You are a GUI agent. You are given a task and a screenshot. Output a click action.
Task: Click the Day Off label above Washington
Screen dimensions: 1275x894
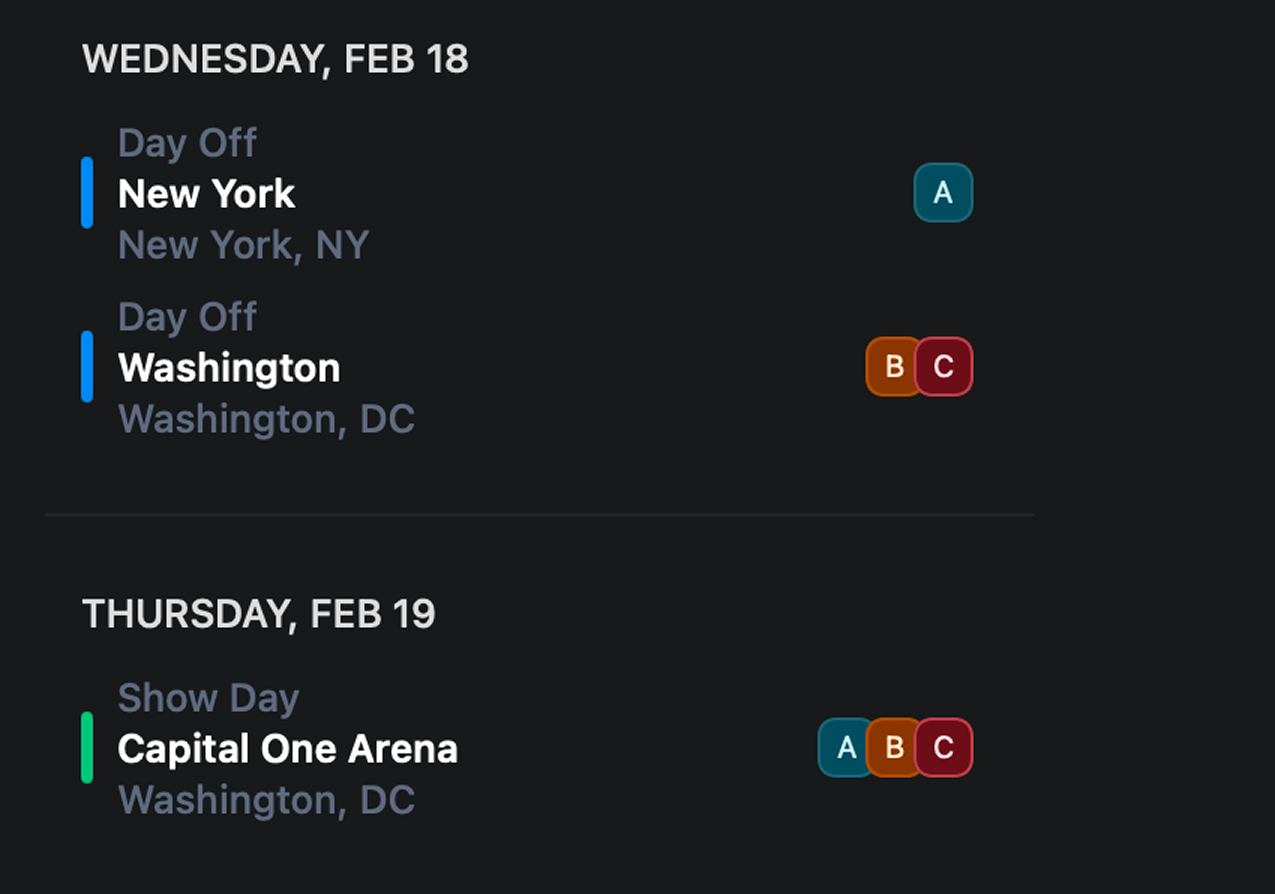pos(187,317)
